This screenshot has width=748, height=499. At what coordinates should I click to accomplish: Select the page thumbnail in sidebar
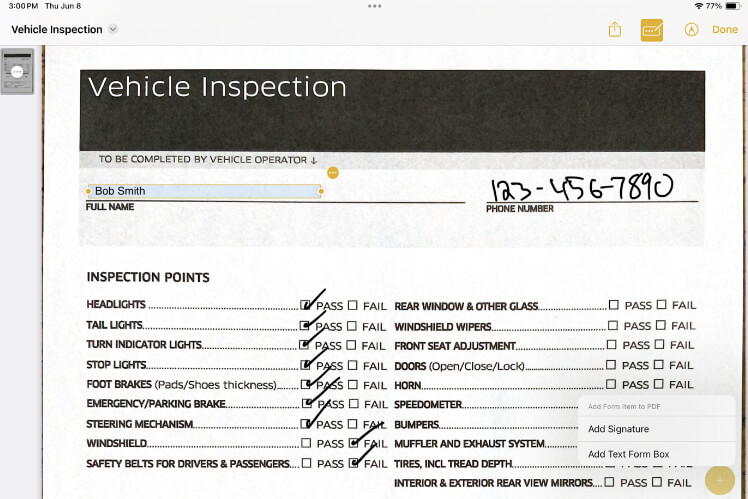18,72
